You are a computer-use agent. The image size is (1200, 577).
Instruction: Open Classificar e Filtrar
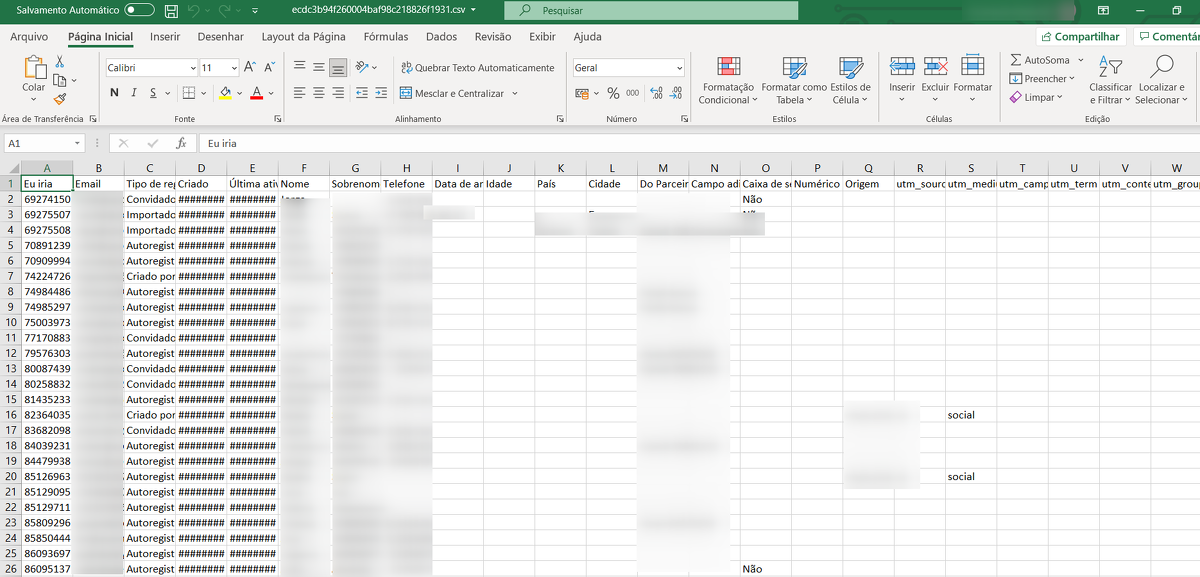pos(1110,80)
